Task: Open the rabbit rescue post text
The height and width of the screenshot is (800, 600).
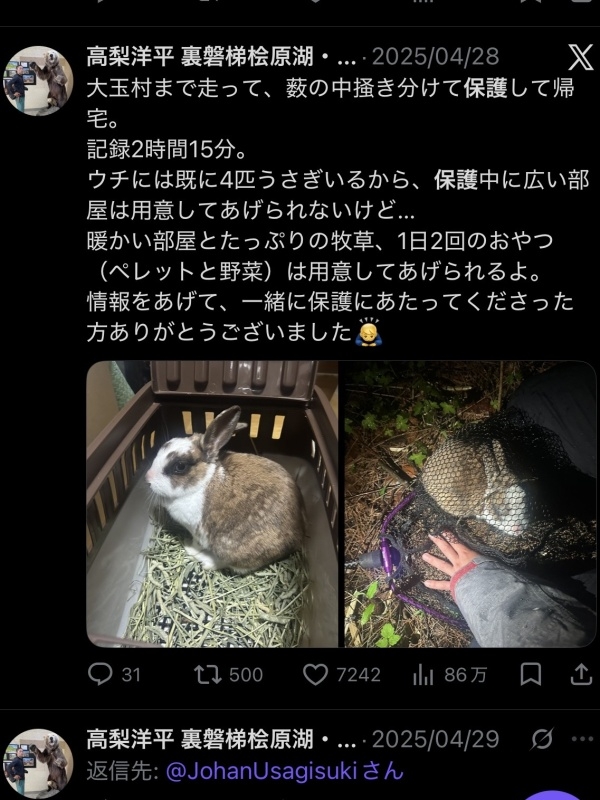Action: coord(338,210)
